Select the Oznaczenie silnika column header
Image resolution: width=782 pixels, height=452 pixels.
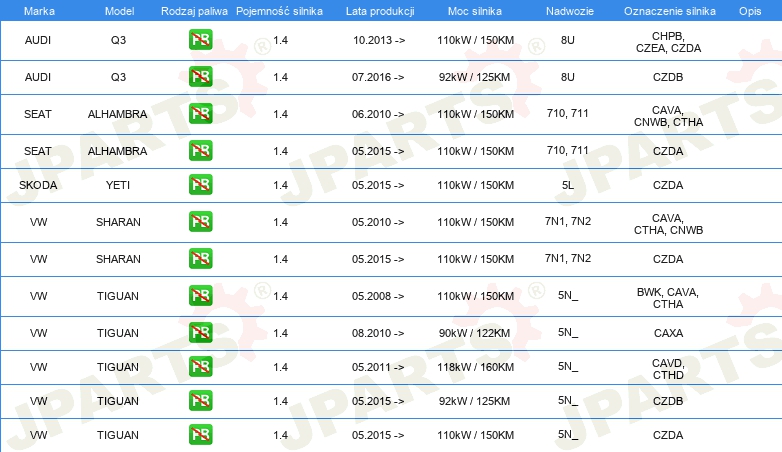670,11
